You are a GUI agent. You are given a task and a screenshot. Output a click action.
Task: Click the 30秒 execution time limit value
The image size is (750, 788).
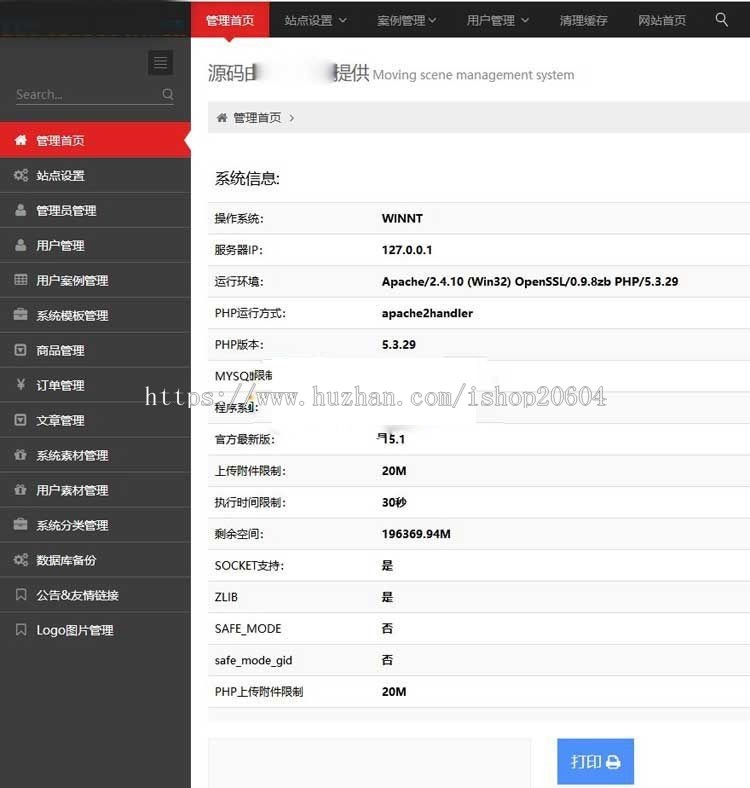coord(394,502)
